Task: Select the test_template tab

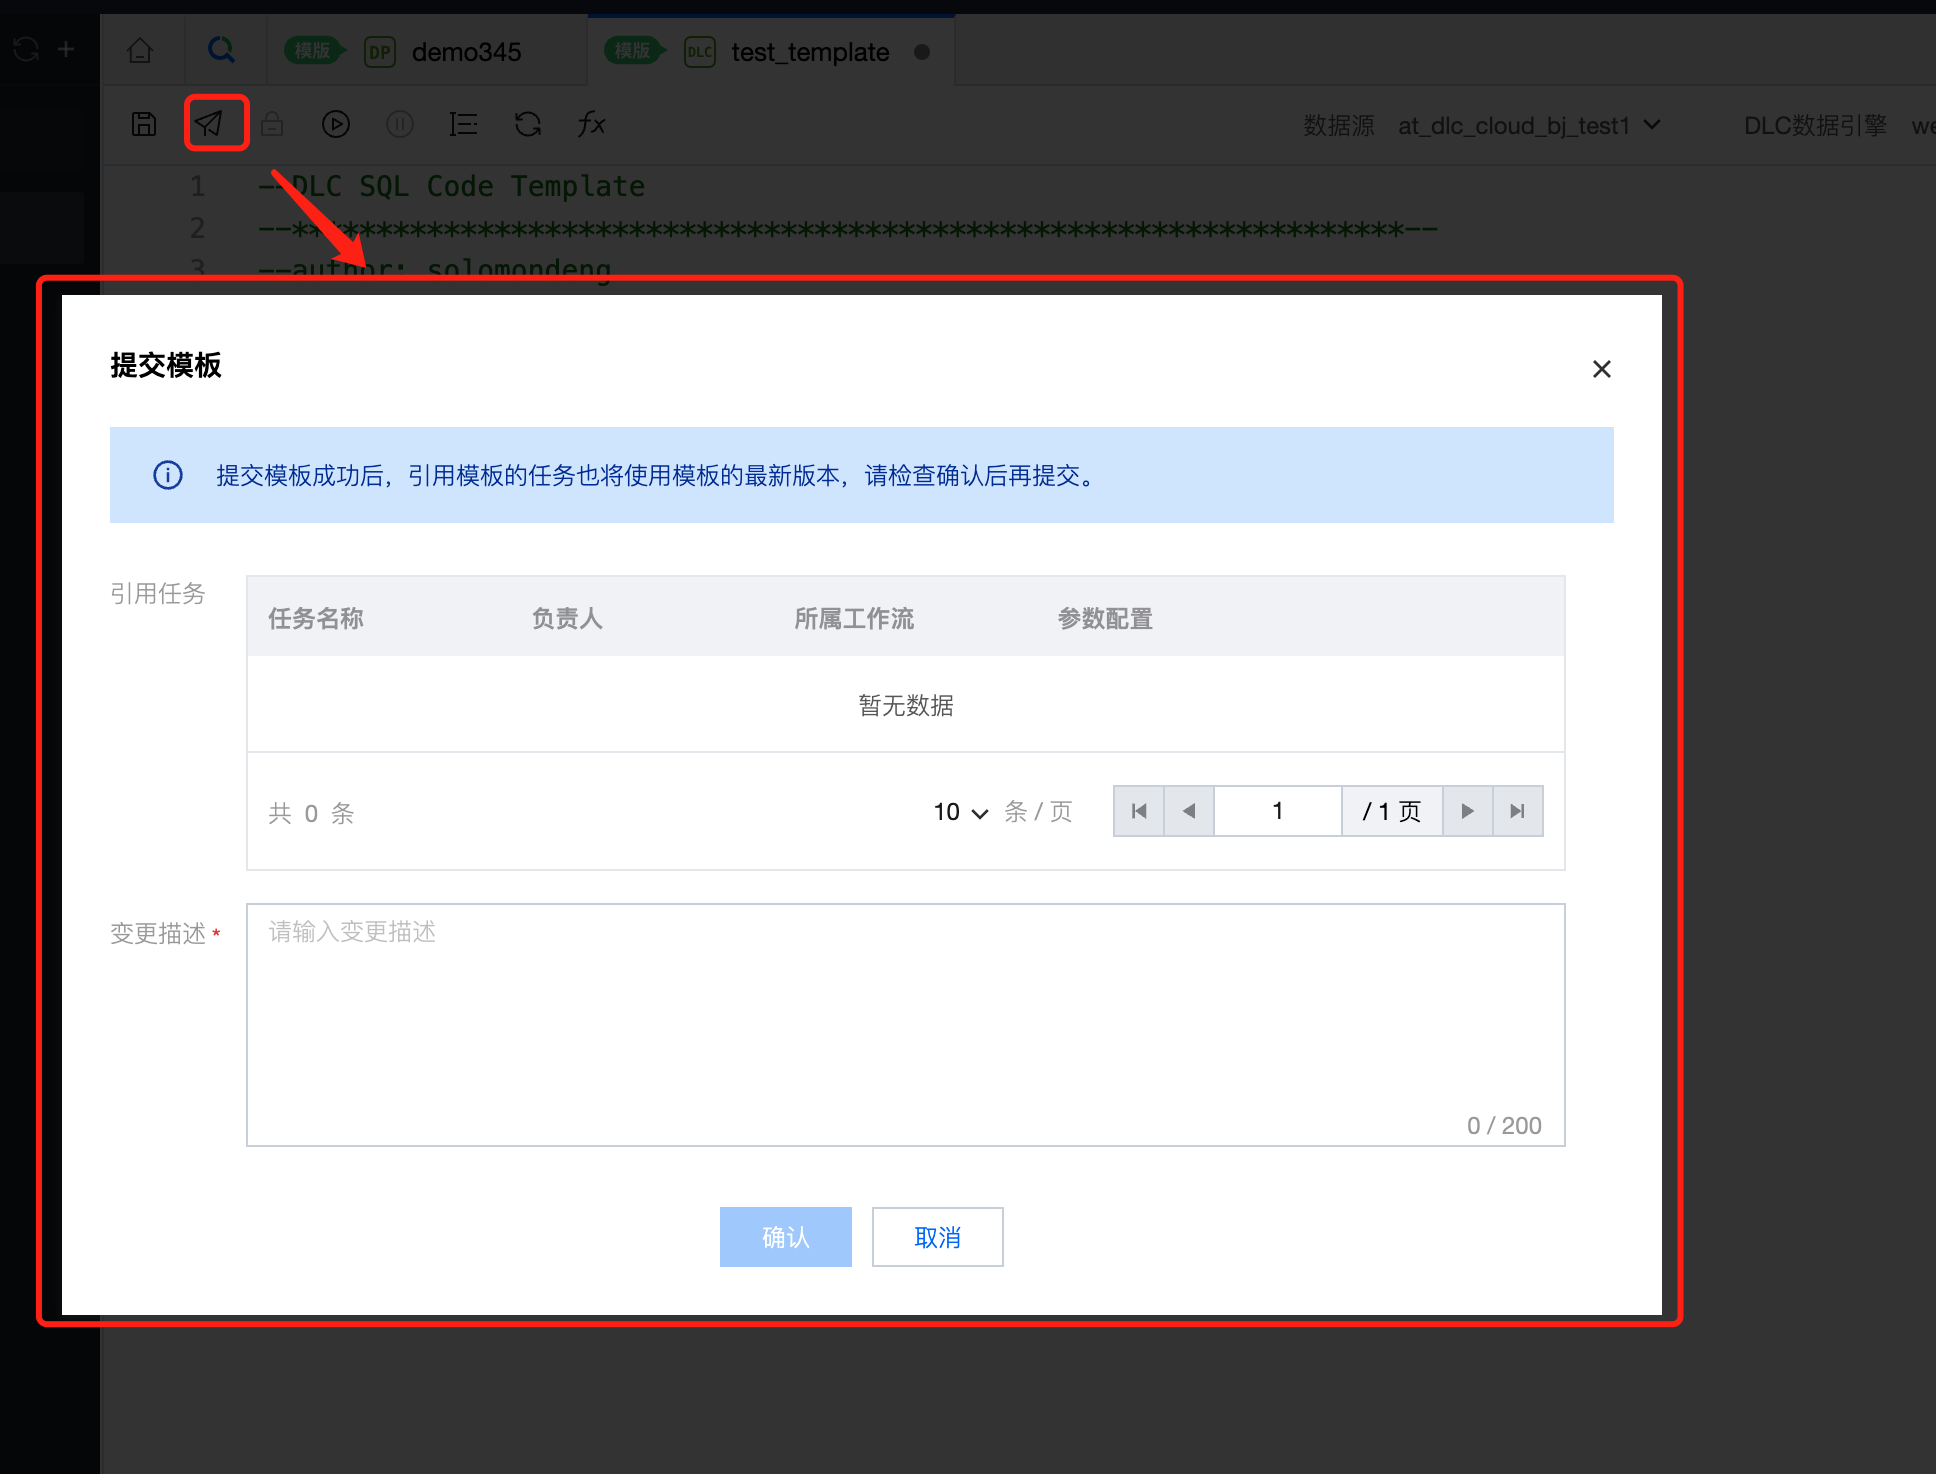Action: coord(809,52)
